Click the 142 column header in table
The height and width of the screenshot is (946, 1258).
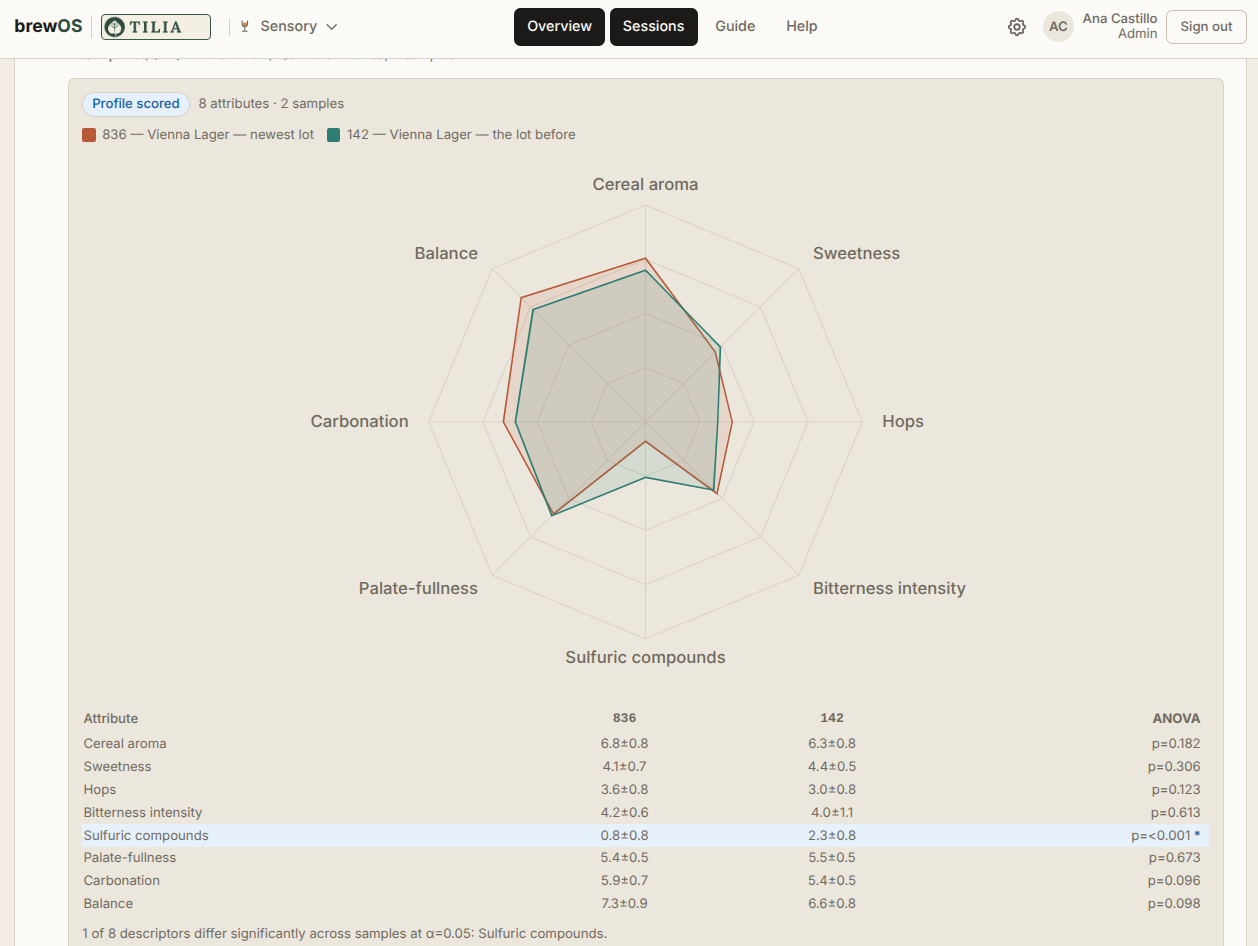[x=831, y=718]
